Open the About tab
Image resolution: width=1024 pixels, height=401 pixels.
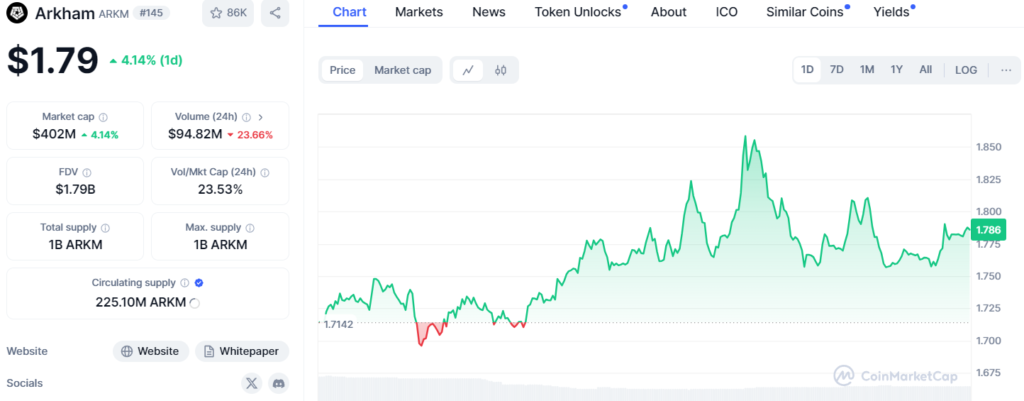669,12
